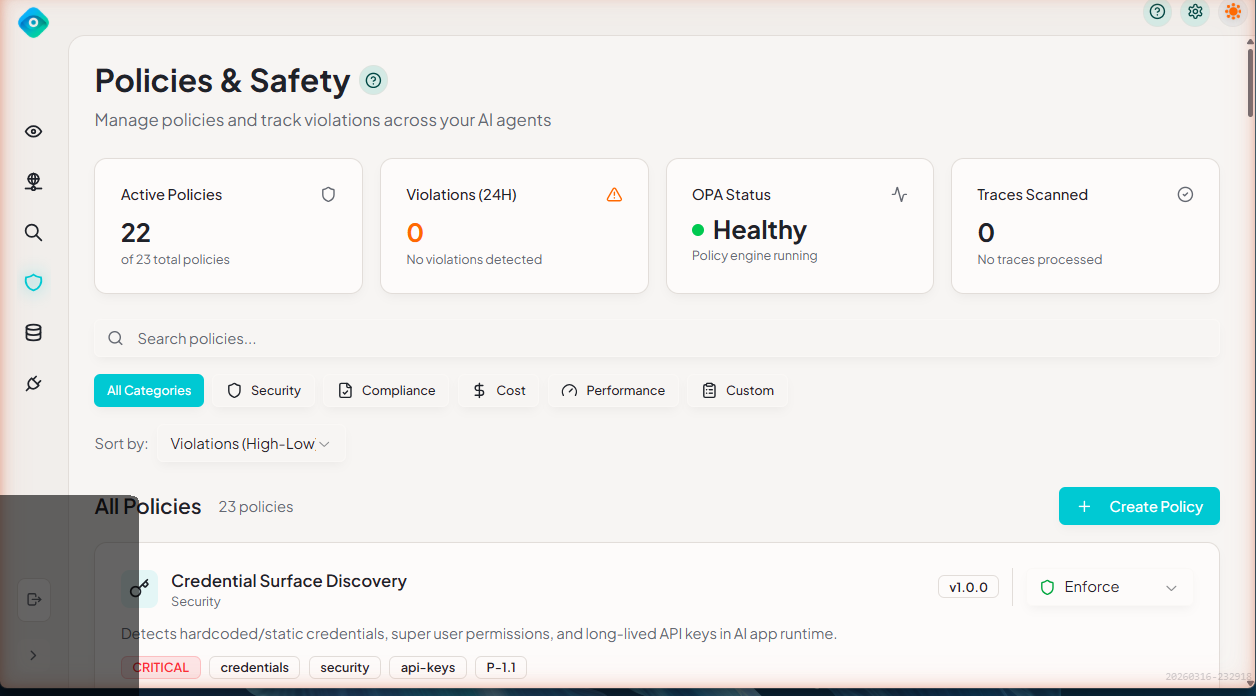
Task: Expand the sidebar with the chevron arrow
Action: point(33,655)
